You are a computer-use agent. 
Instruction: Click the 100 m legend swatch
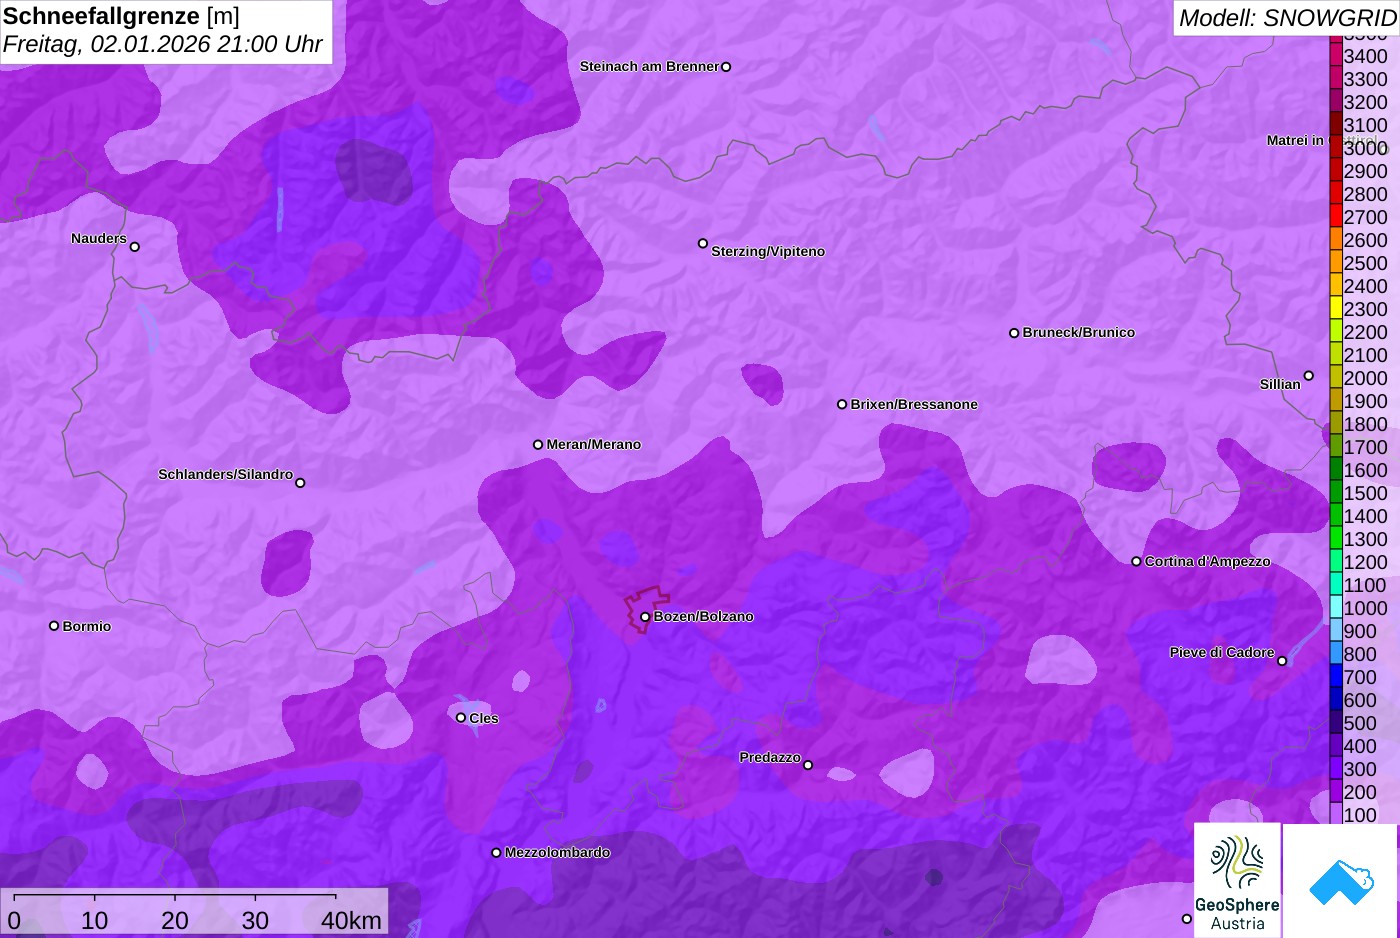(x=1336, y=814)
